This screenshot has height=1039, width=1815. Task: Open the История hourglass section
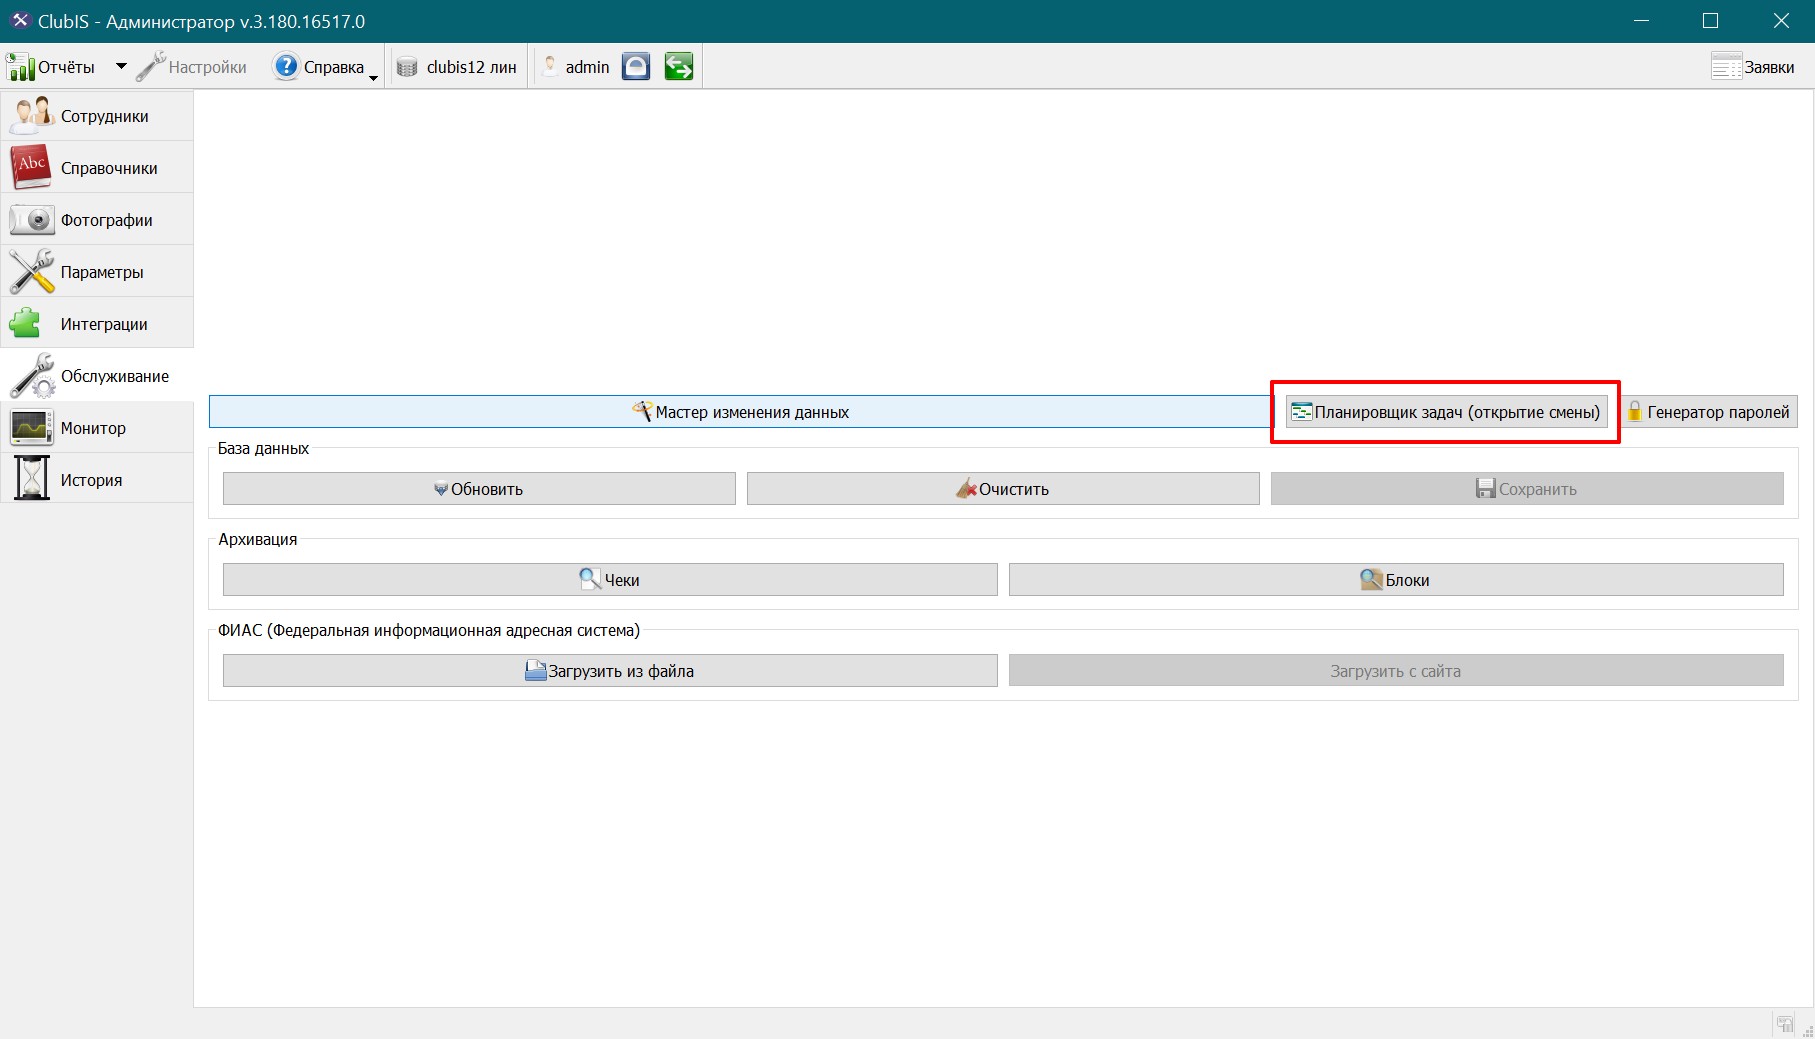(x=97, y=480)
